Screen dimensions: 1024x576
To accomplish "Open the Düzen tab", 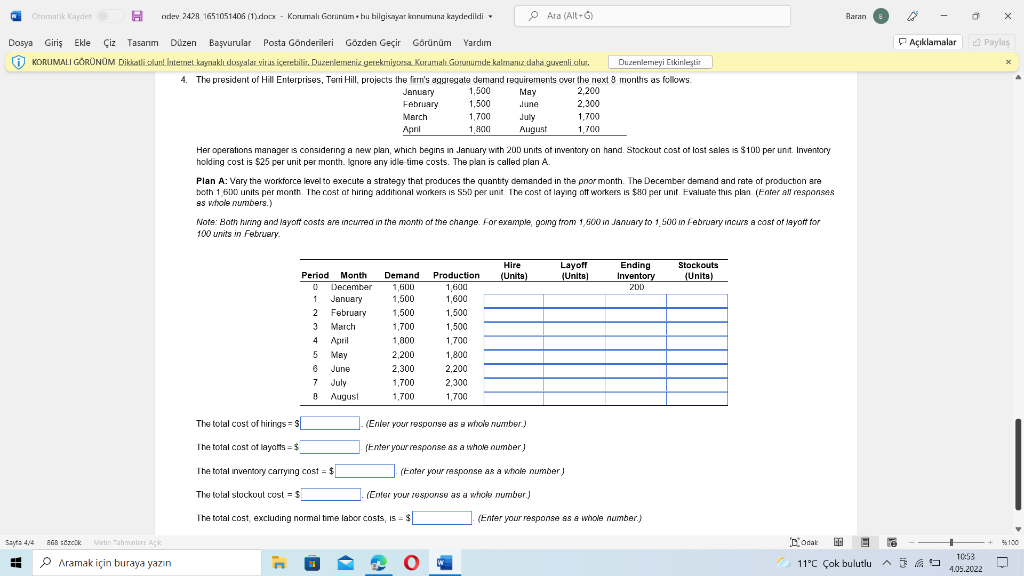I will click(x=184, y=42).
